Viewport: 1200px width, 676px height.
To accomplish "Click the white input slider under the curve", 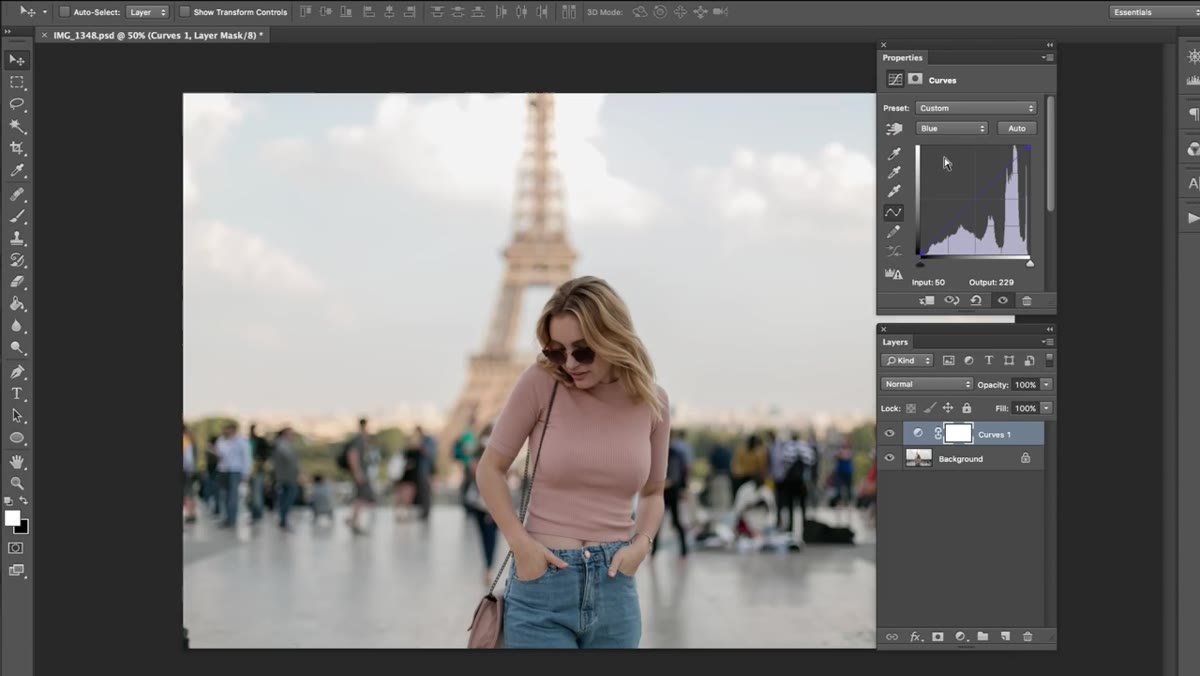I will coord(1030,263).
